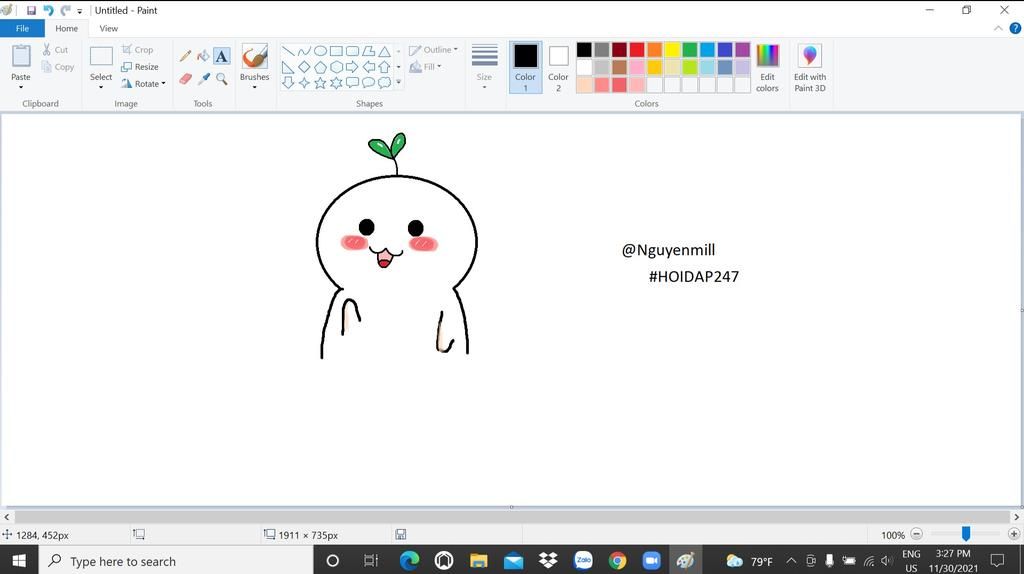Pick the red color swatch
The image size is (1024, 574).
637,50
